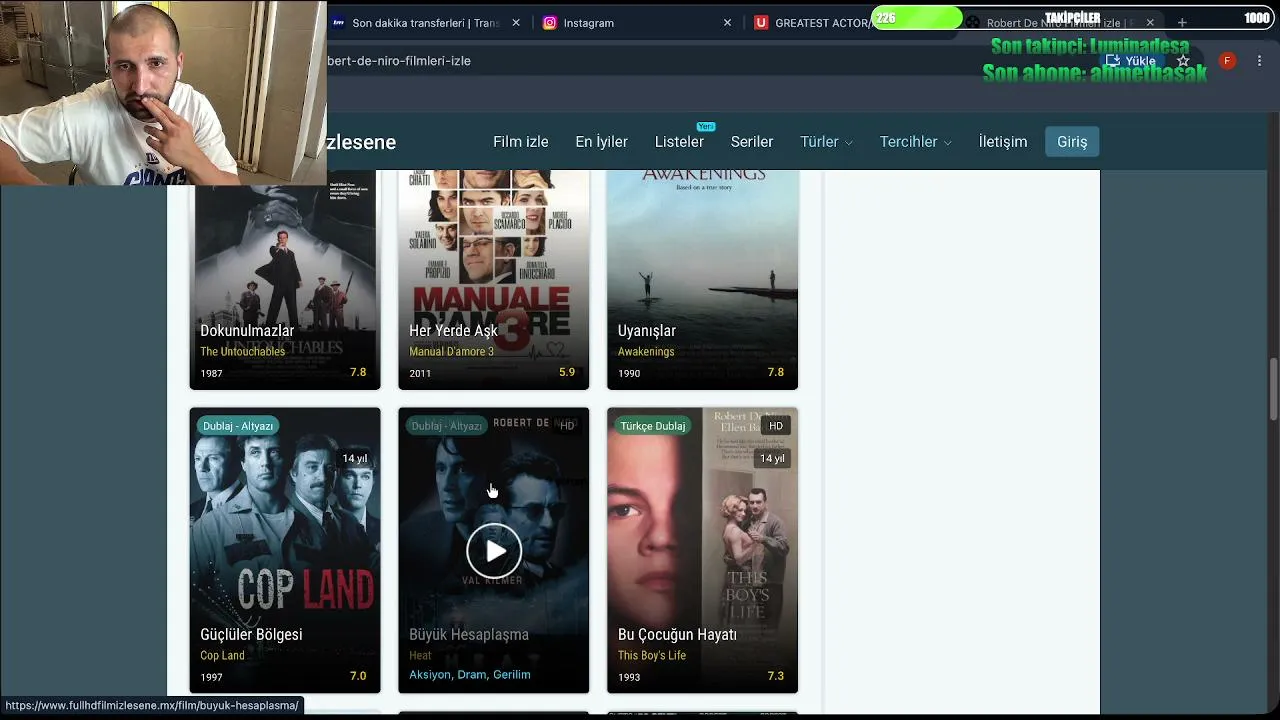This screenshot has height=720, width=1280.
Task: Select the Gerilim genre link
Action: click(x=512, y=675)
